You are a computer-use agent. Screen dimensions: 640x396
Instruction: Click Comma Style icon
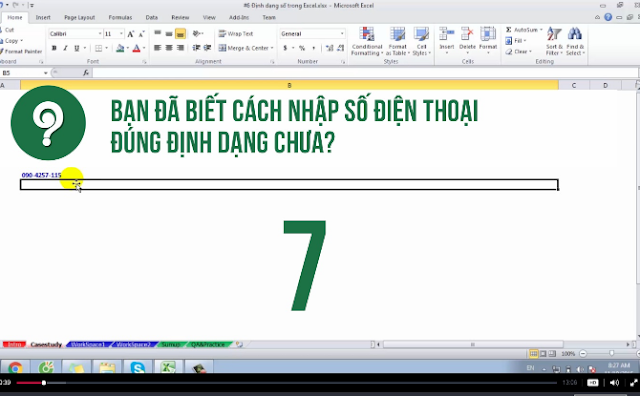(313, 48)
